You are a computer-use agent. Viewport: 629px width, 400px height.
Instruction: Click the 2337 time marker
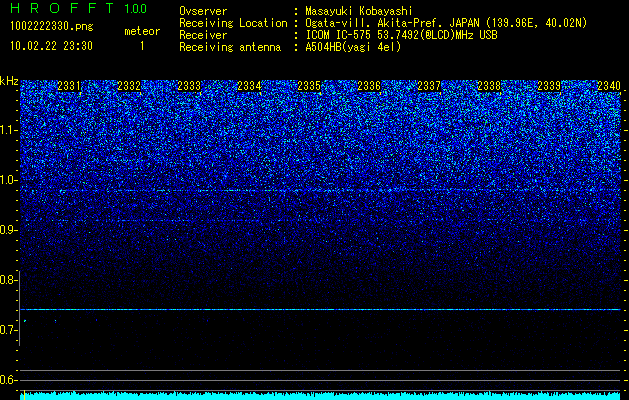(429, 86)
